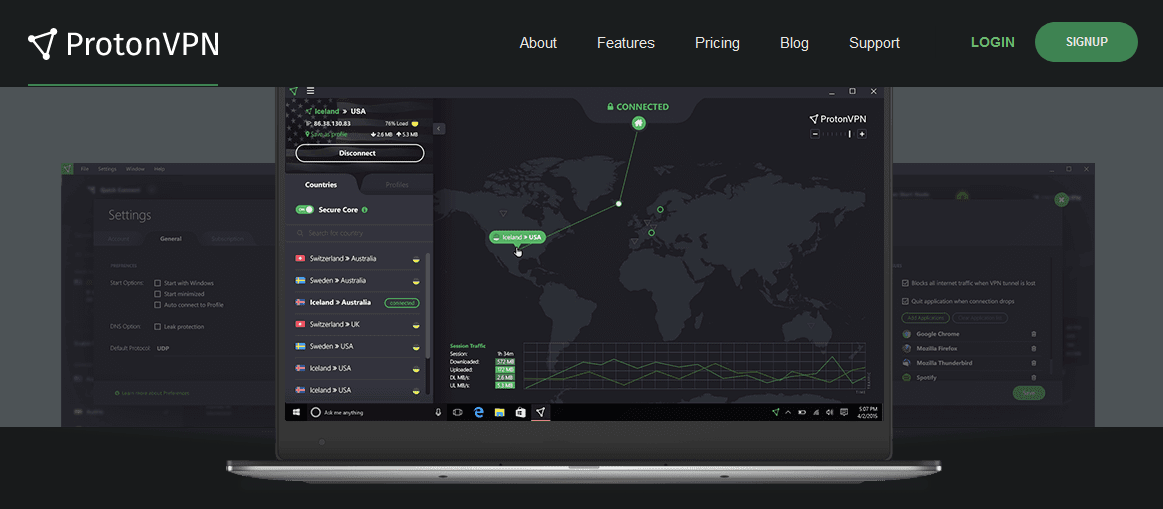1163x509 pixels.
Task: Toggle Quit application when connection drops
Action: (905, 301)
